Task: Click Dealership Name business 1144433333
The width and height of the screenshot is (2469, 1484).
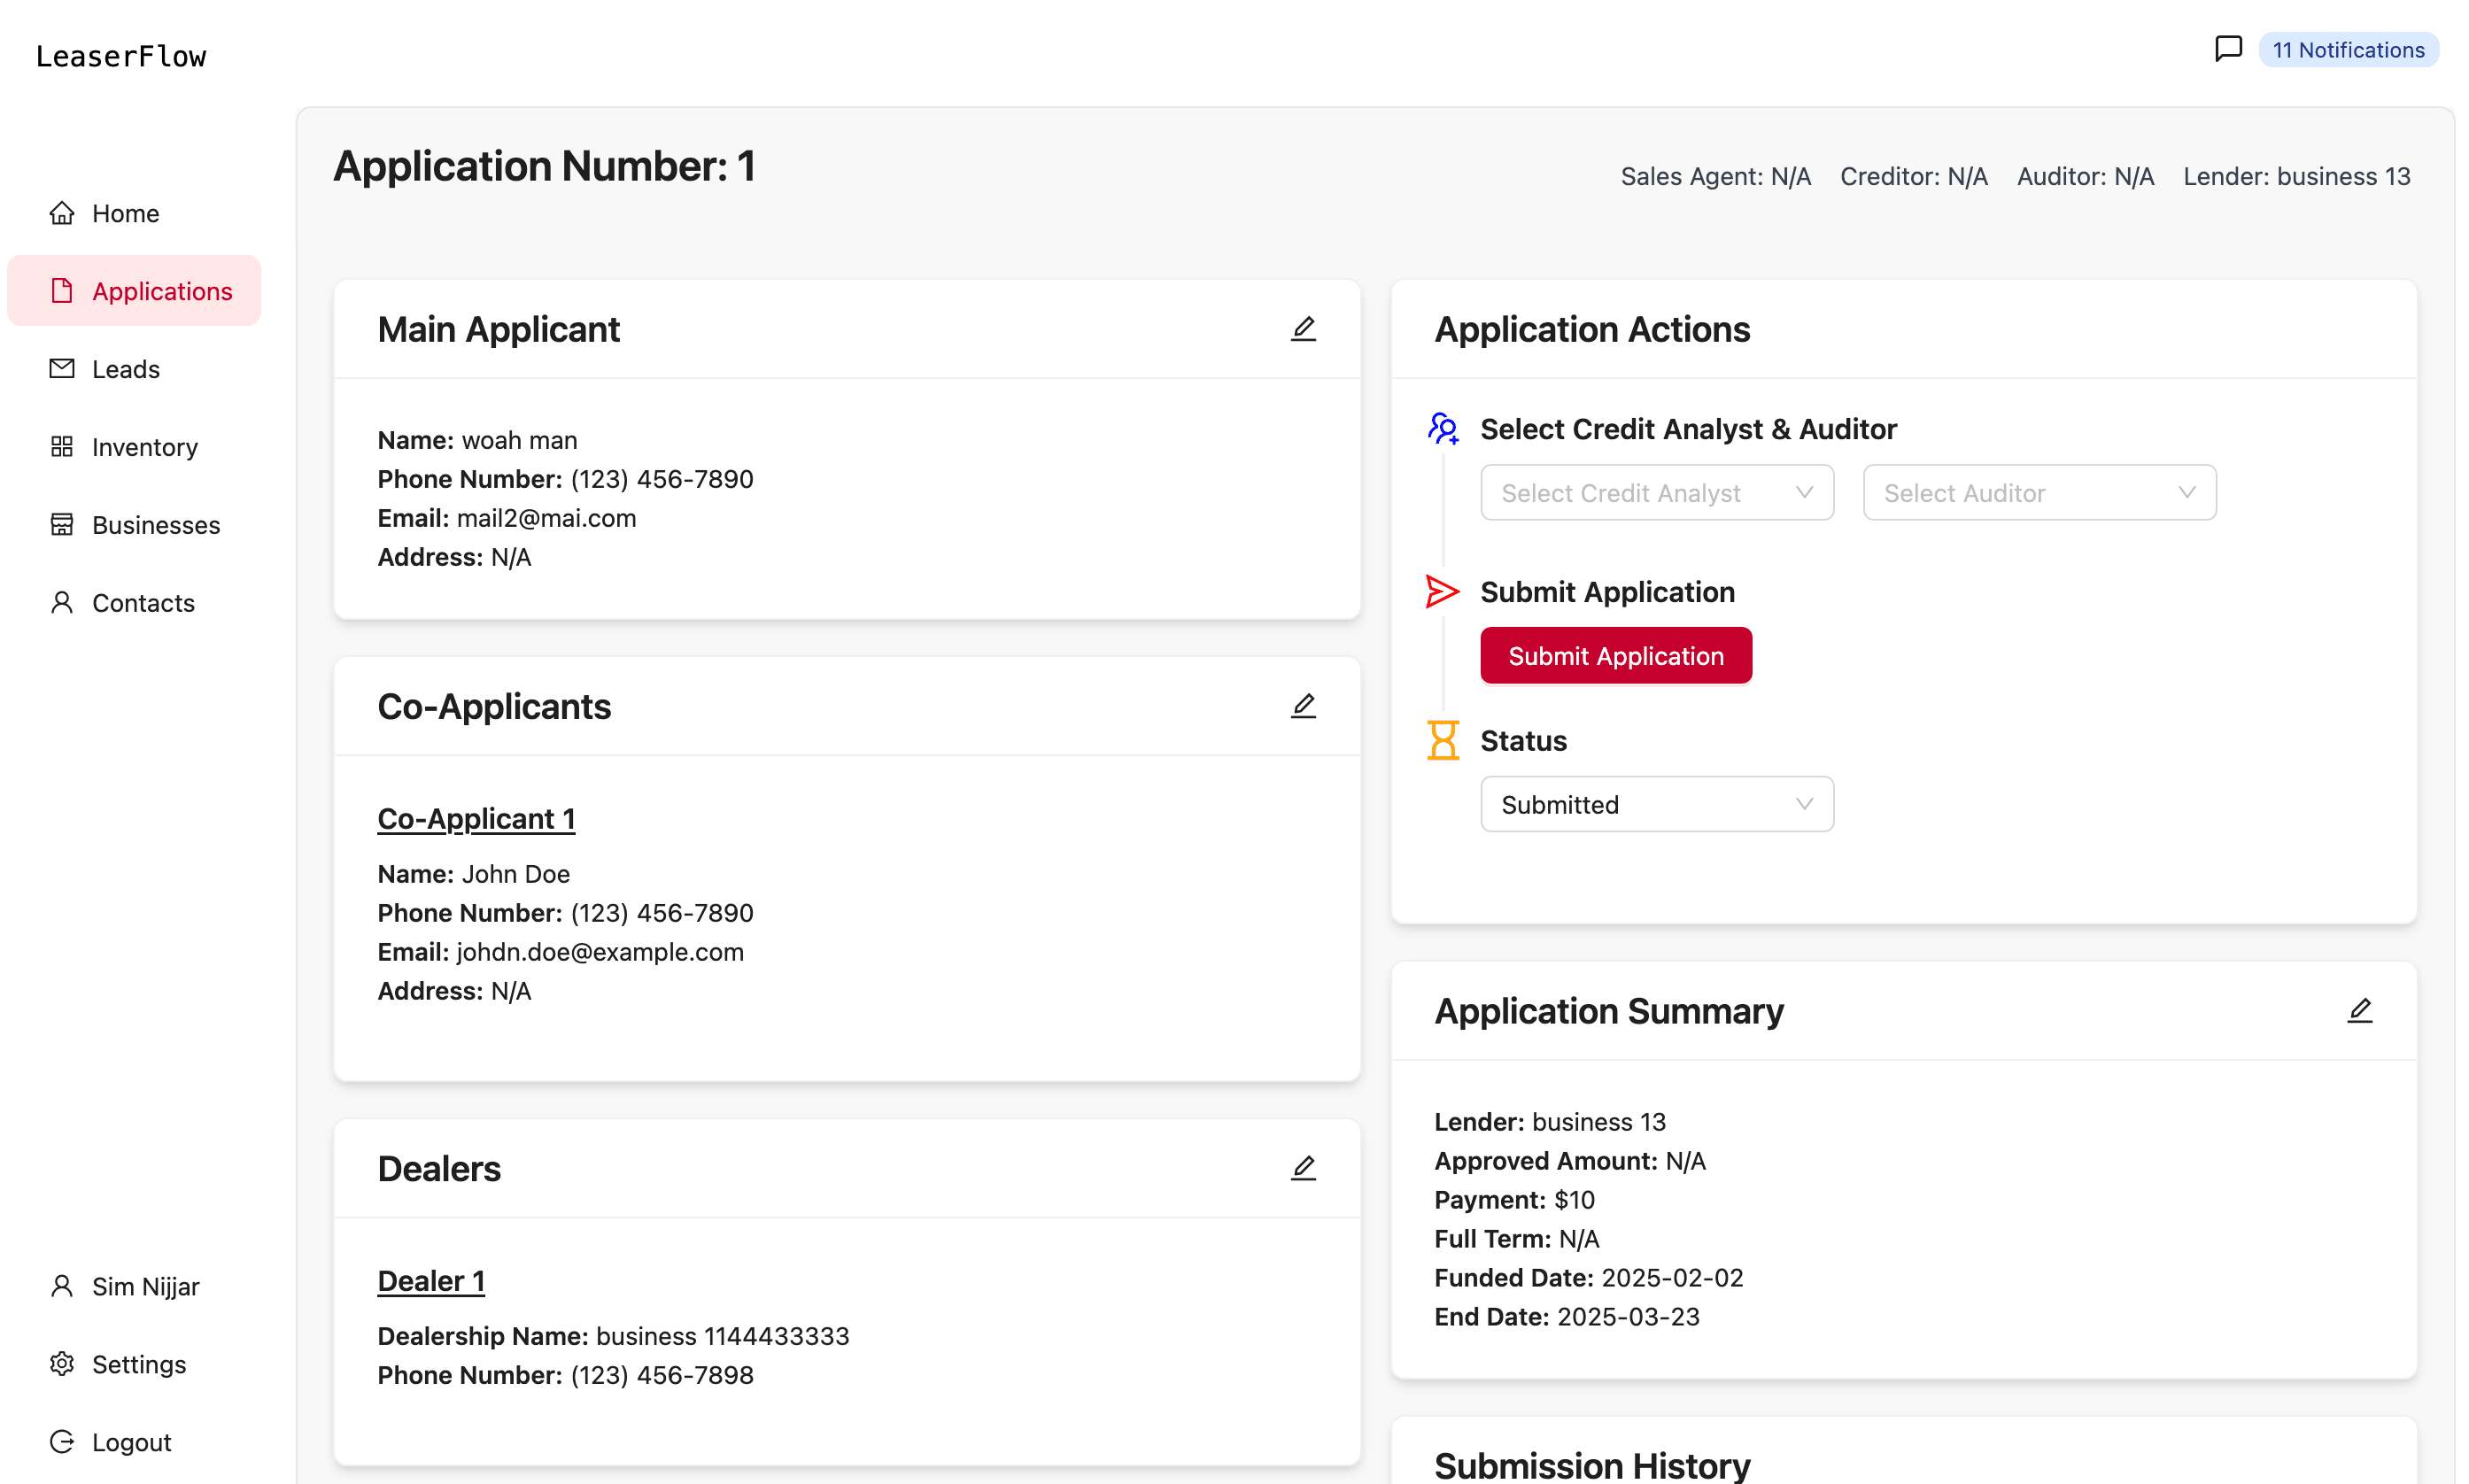Action: [x=613, y=1336]
